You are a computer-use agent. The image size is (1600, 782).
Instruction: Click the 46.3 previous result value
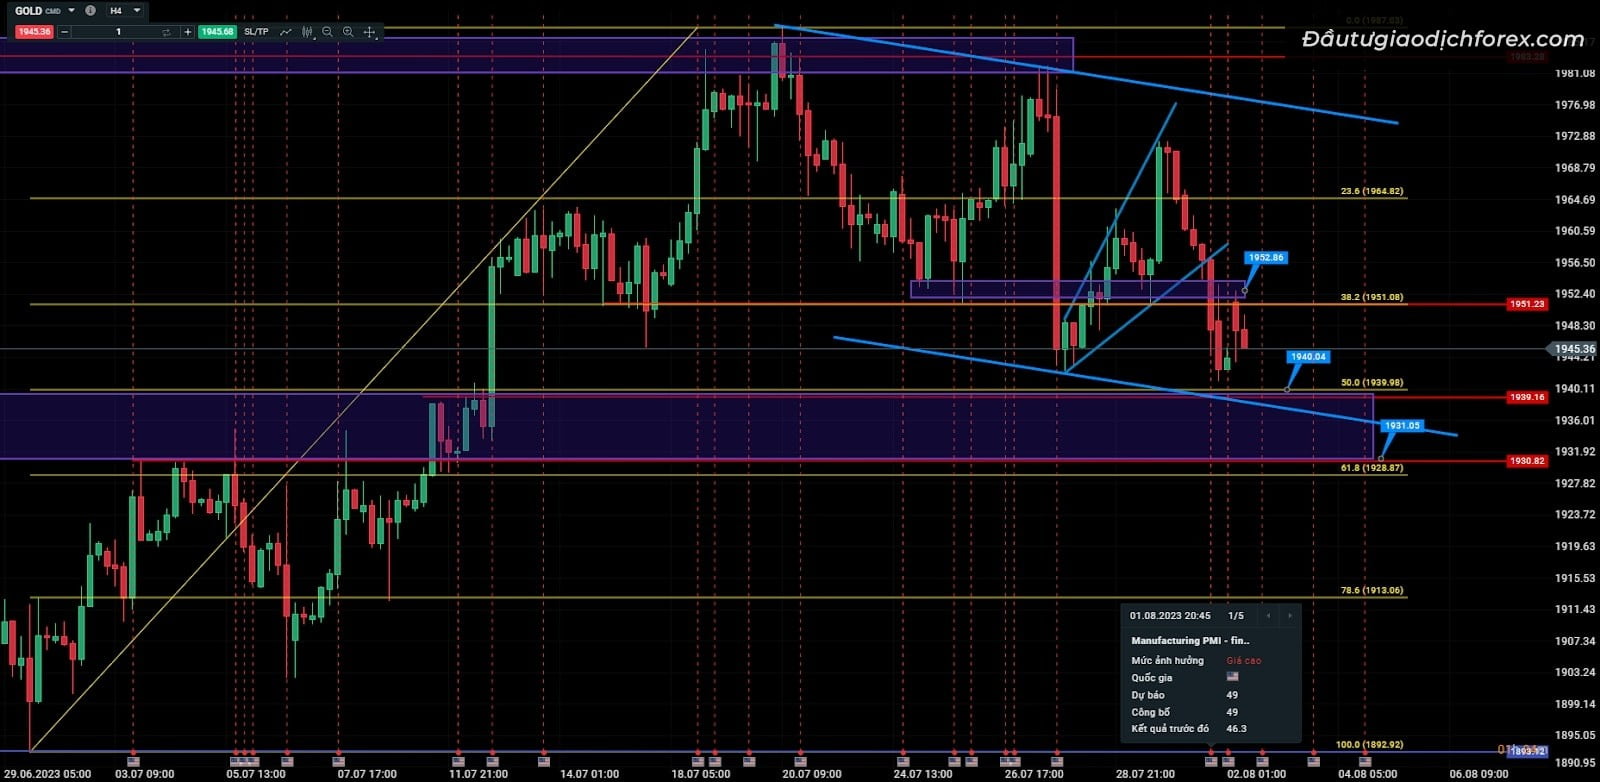click(x=1237, y=729)
